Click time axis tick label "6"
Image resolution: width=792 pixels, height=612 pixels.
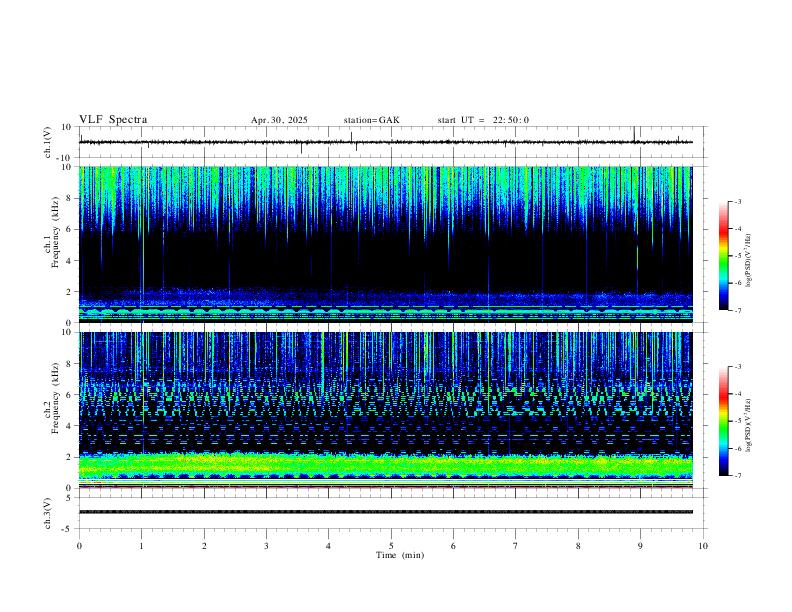pyautogui.click(x=453, y=546)
